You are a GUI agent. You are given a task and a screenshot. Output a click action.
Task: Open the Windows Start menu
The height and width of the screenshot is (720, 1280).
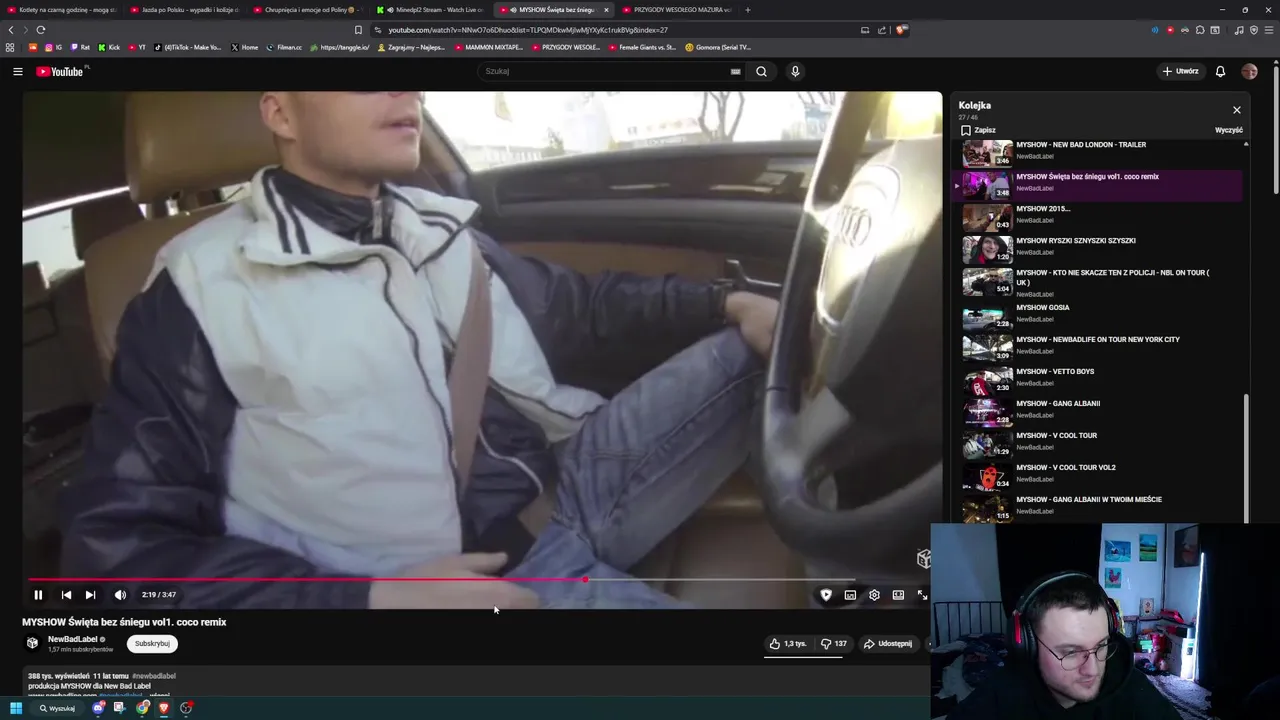coord(16,708)
